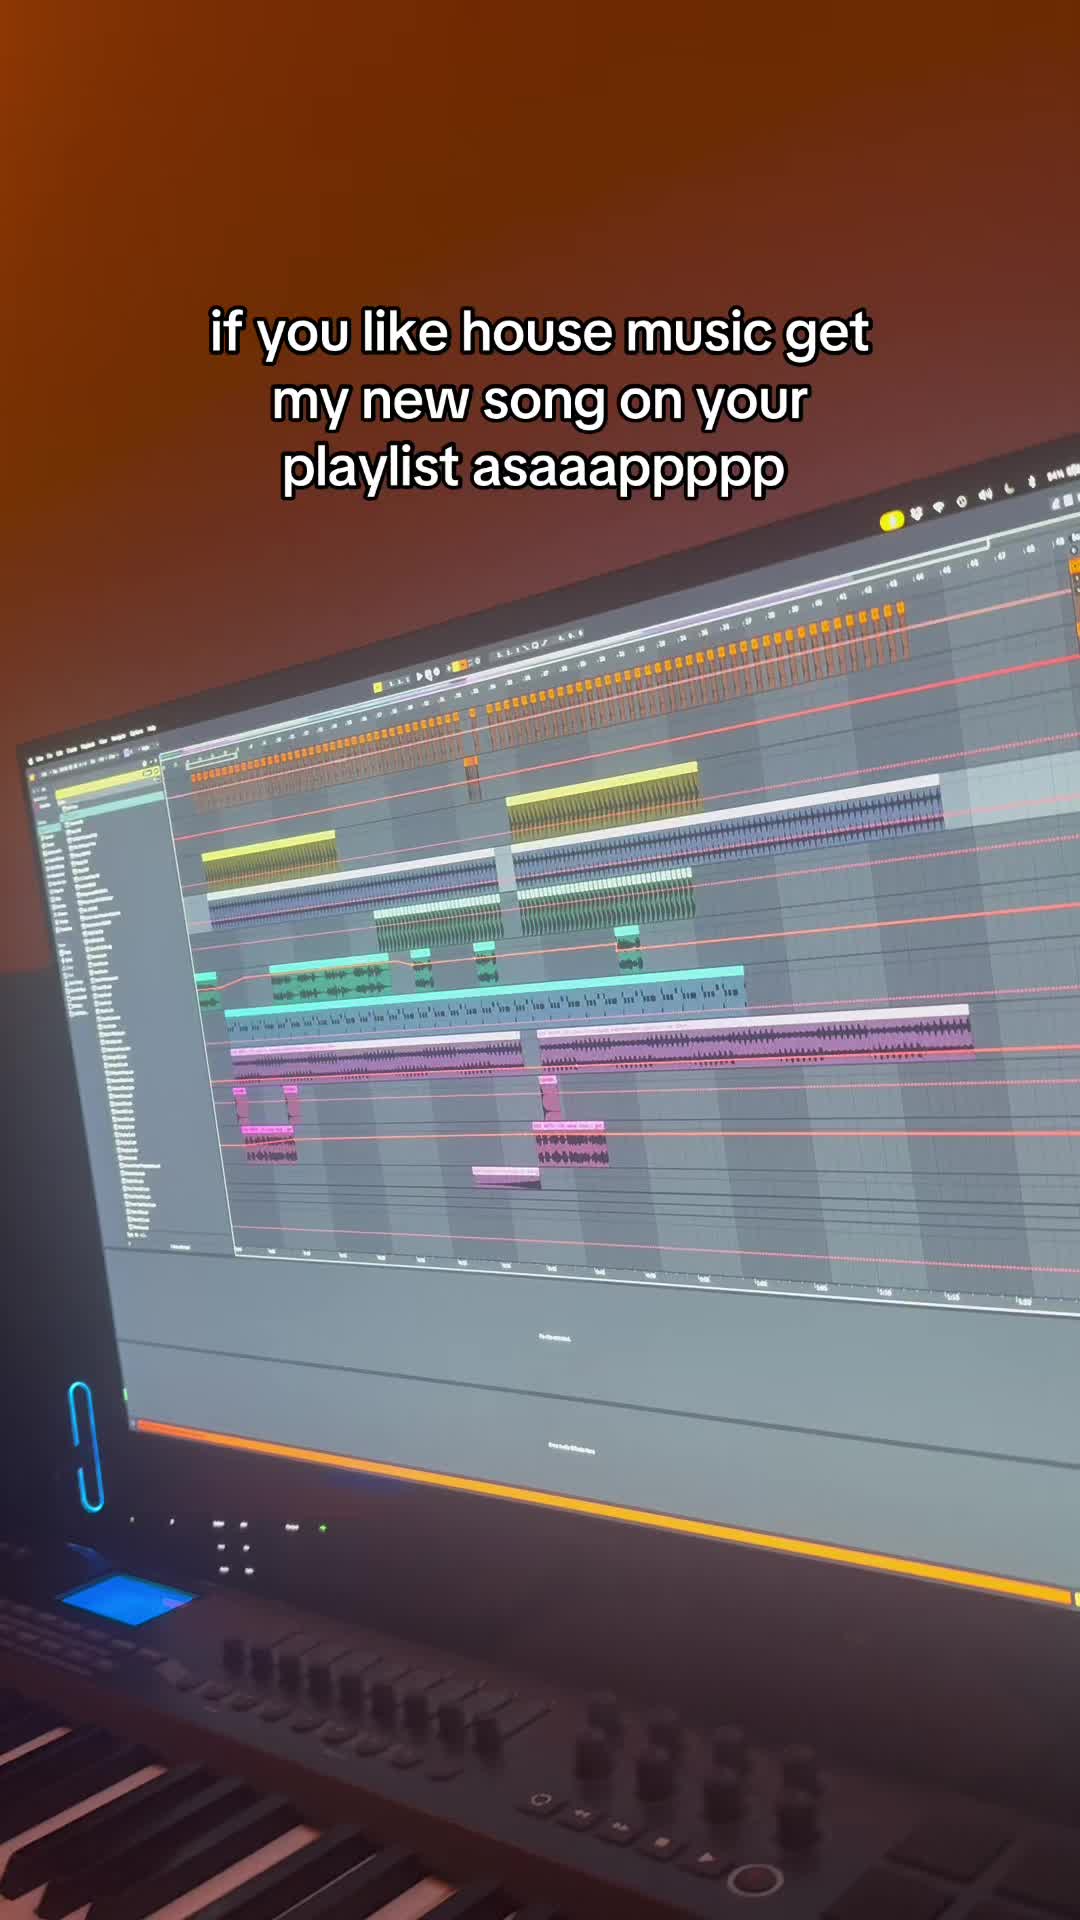This screenshot has height=1920, width=1080.
Task: Select the second green clip under the yellow clip
Action: coord(605,902)
